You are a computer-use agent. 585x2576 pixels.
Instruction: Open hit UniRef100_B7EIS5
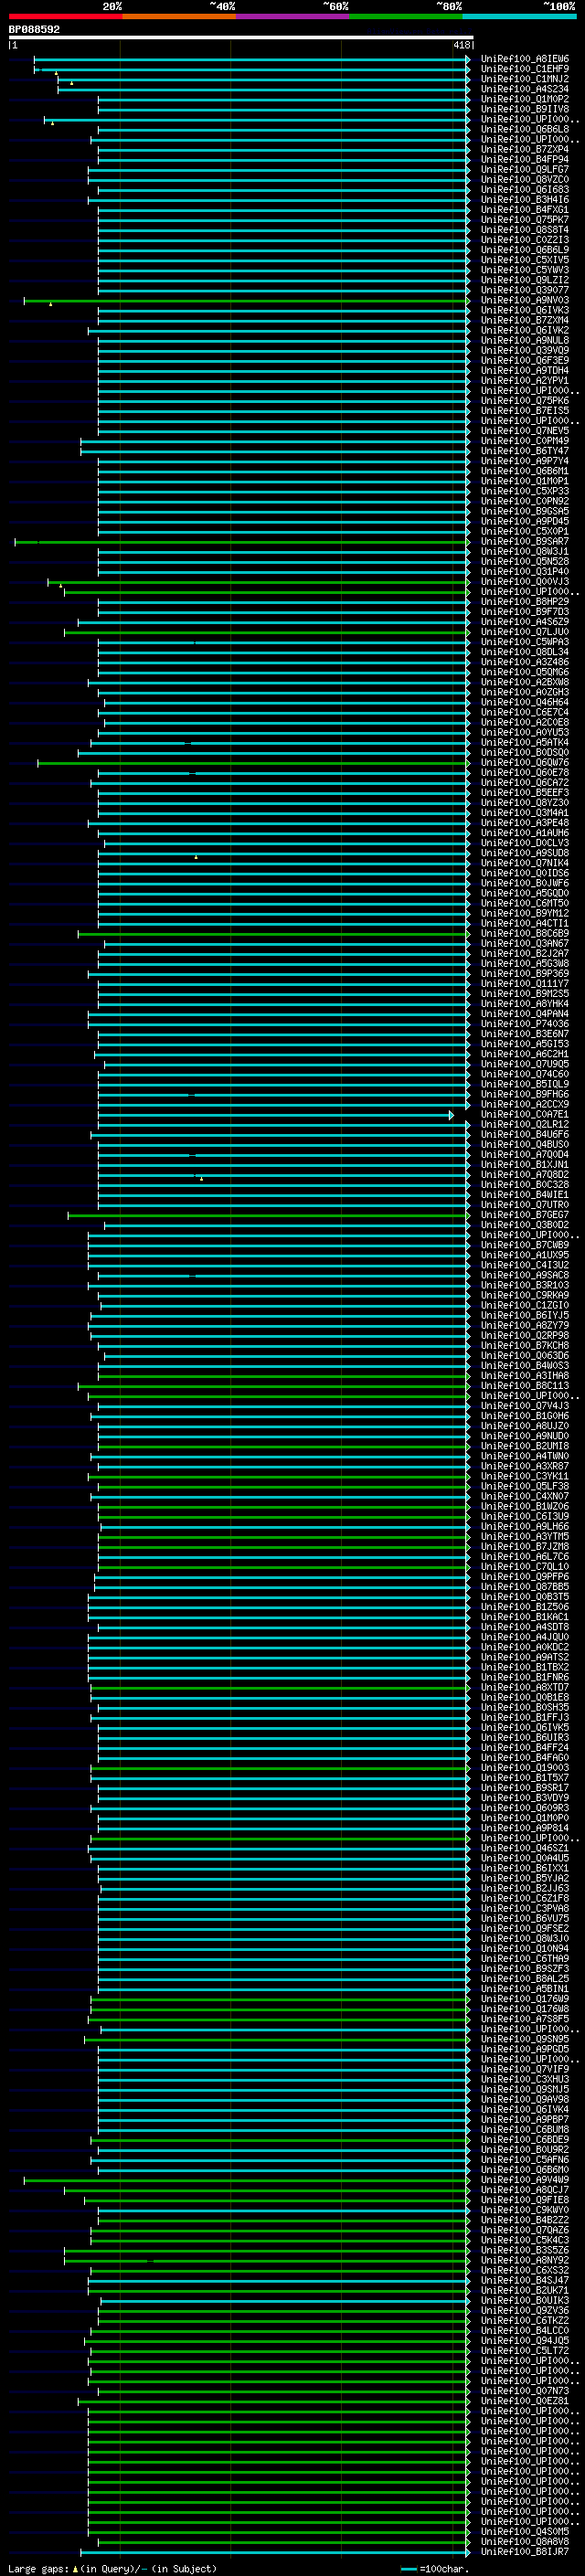(525, 411)
